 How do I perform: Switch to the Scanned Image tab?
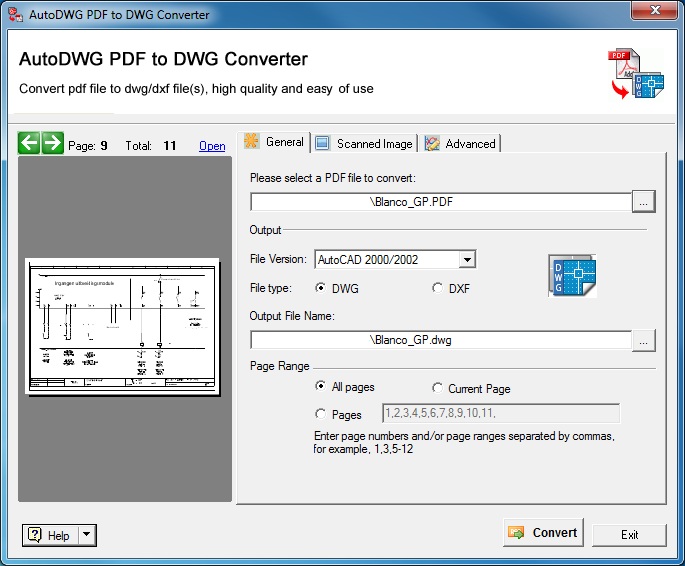tap(364, 144)
